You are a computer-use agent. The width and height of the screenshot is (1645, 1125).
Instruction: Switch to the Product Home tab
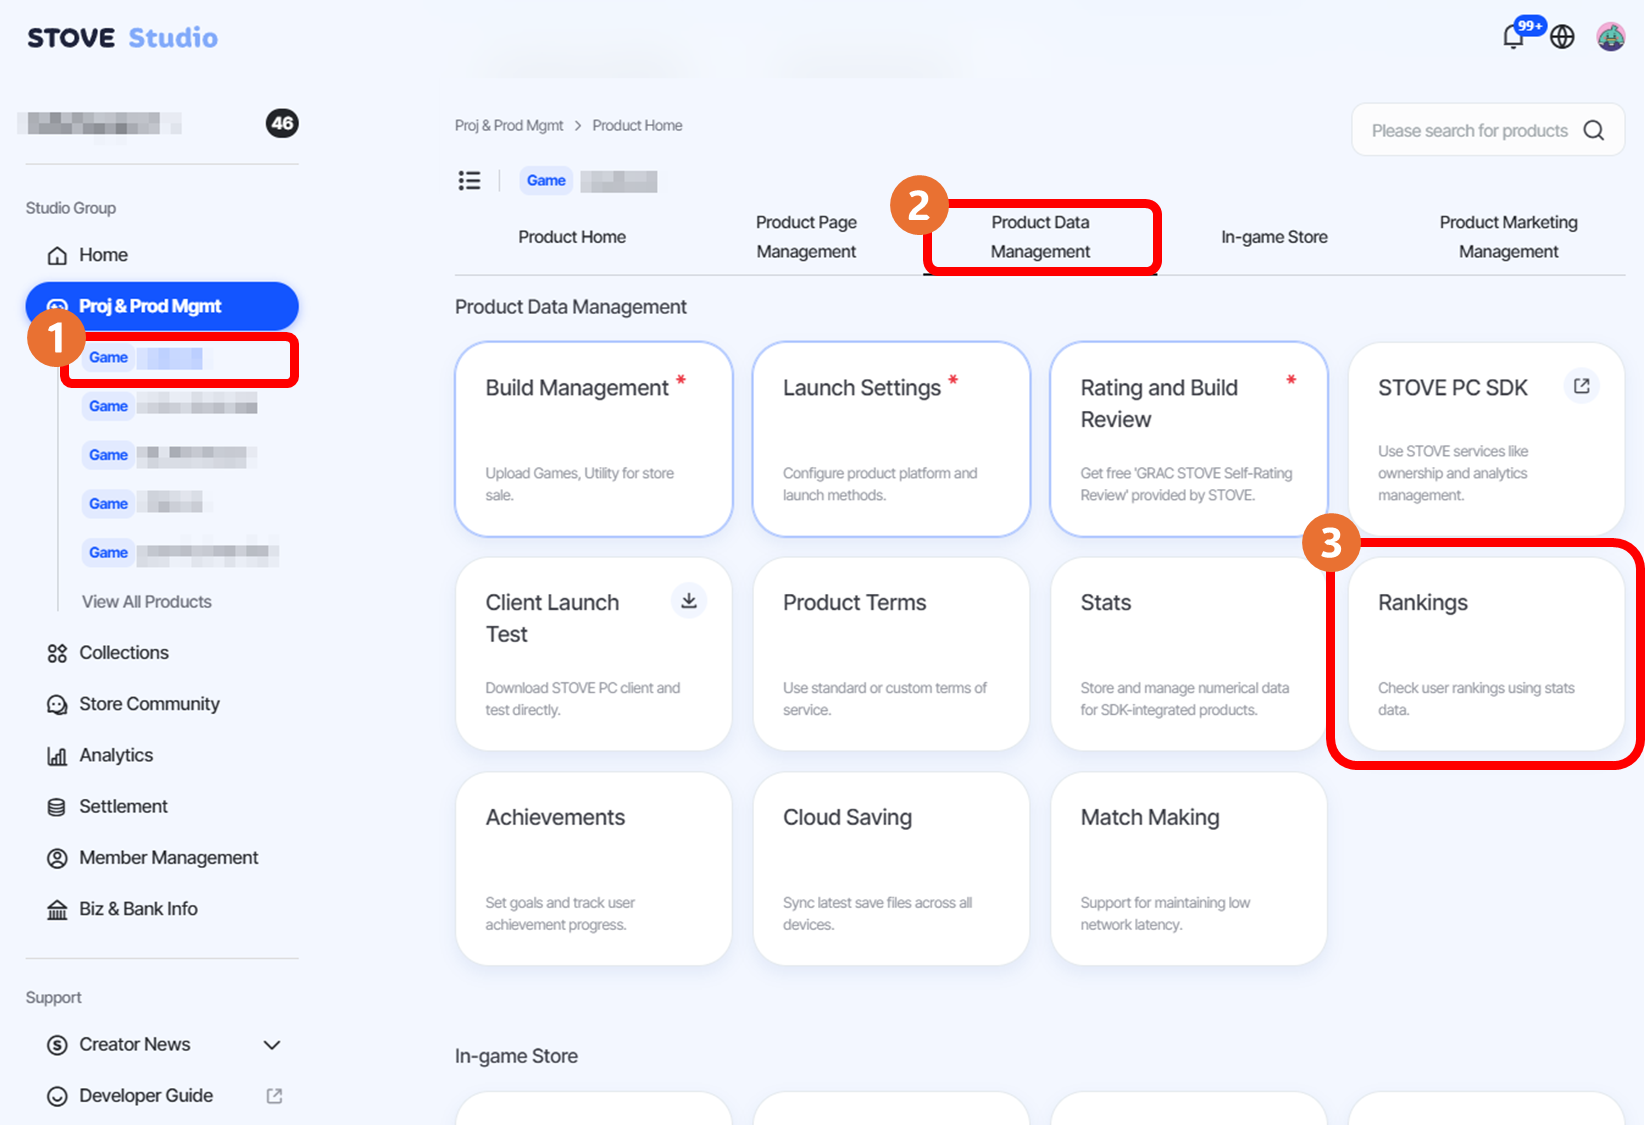tap(572, 237)
